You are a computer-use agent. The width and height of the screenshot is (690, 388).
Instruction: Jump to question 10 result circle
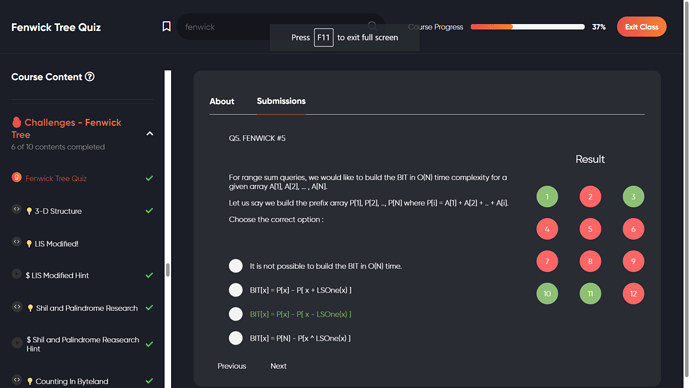click(547, 293)
